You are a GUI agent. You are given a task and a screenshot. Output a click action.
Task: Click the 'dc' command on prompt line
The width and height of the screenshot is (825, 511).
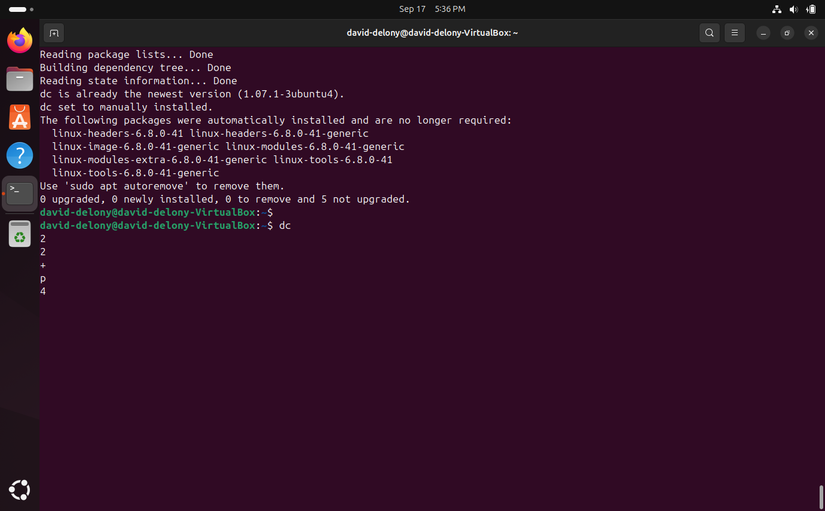click(x=285, y=225)
